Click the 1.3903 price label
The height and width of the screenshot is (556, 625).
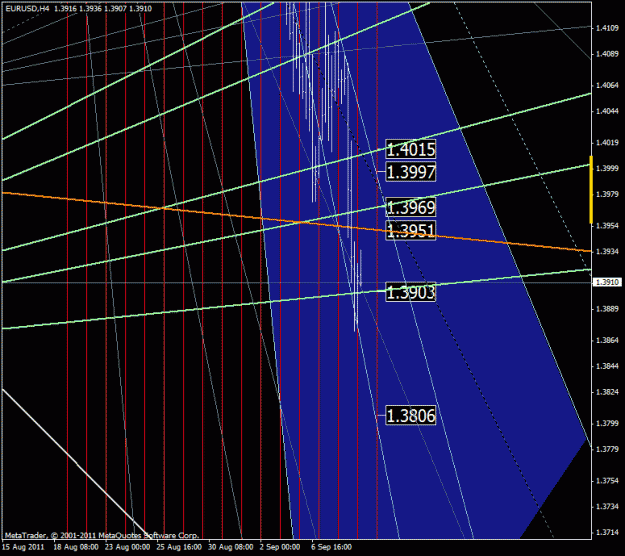[x=411, y=292]
